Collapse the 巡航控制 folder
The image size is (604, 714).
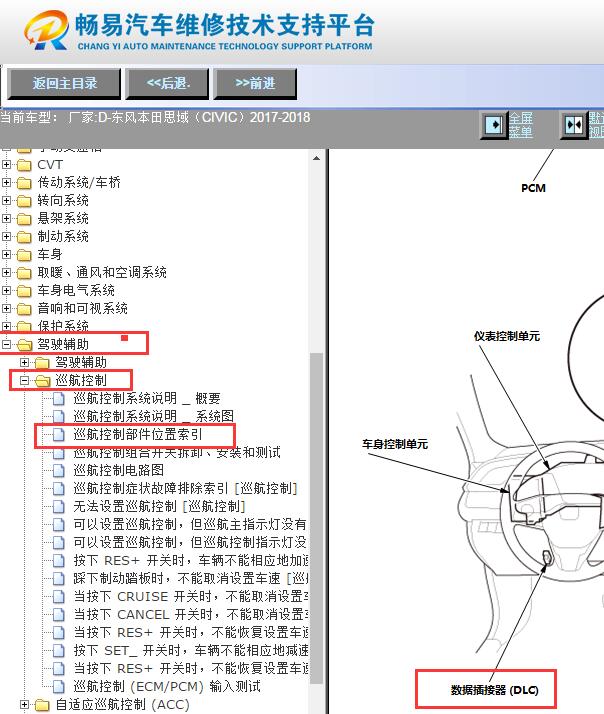click(25, 380)
